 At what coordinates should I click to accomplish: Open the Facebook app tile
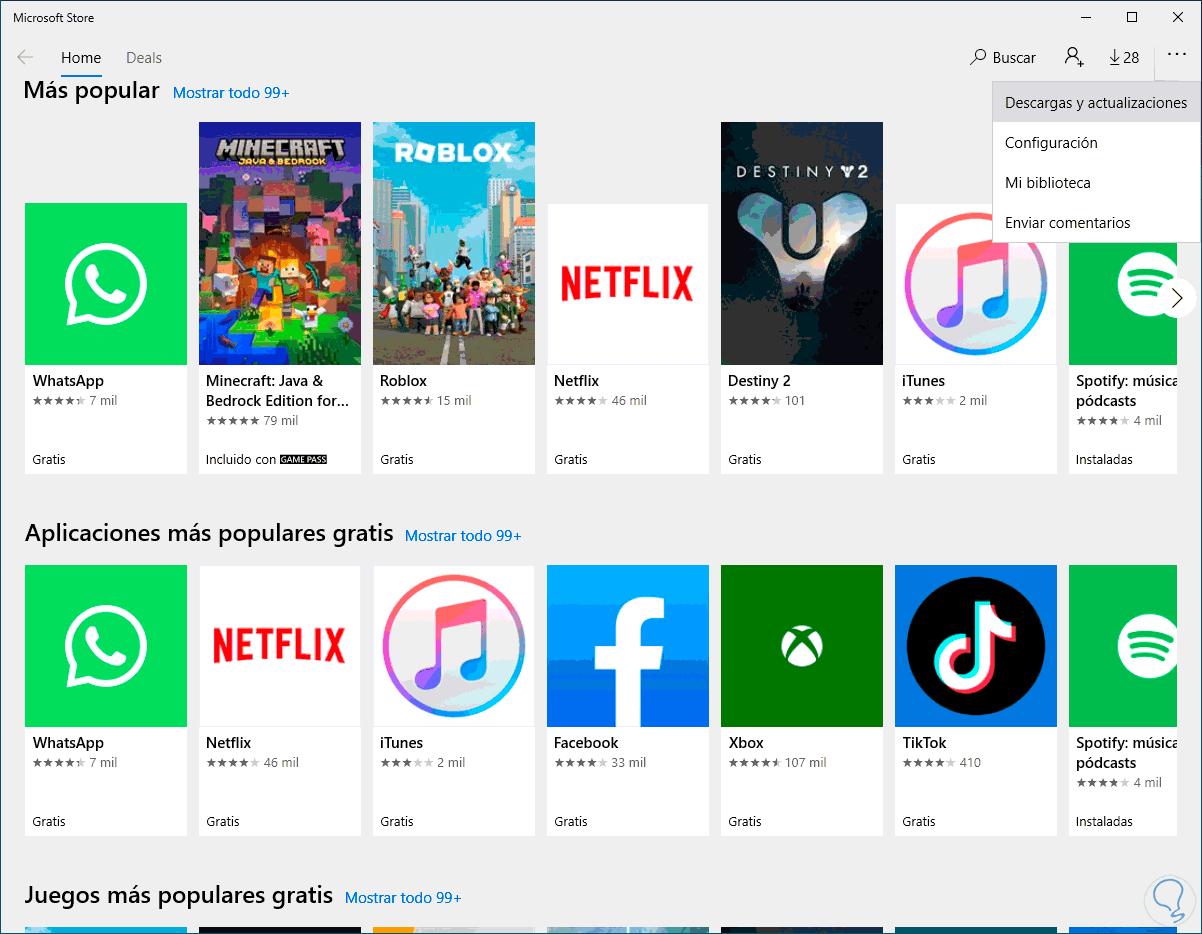click(x=628, y=700)
